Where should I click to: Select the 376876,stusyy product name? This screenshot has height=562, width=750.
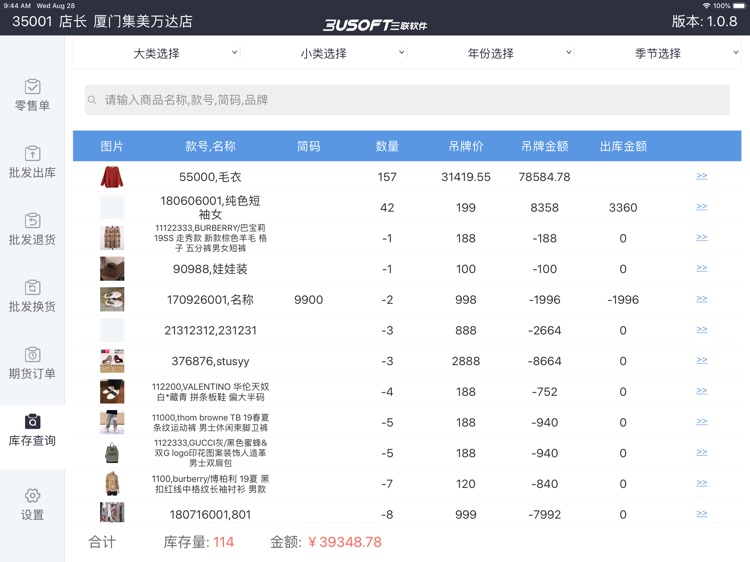[210, 361]
